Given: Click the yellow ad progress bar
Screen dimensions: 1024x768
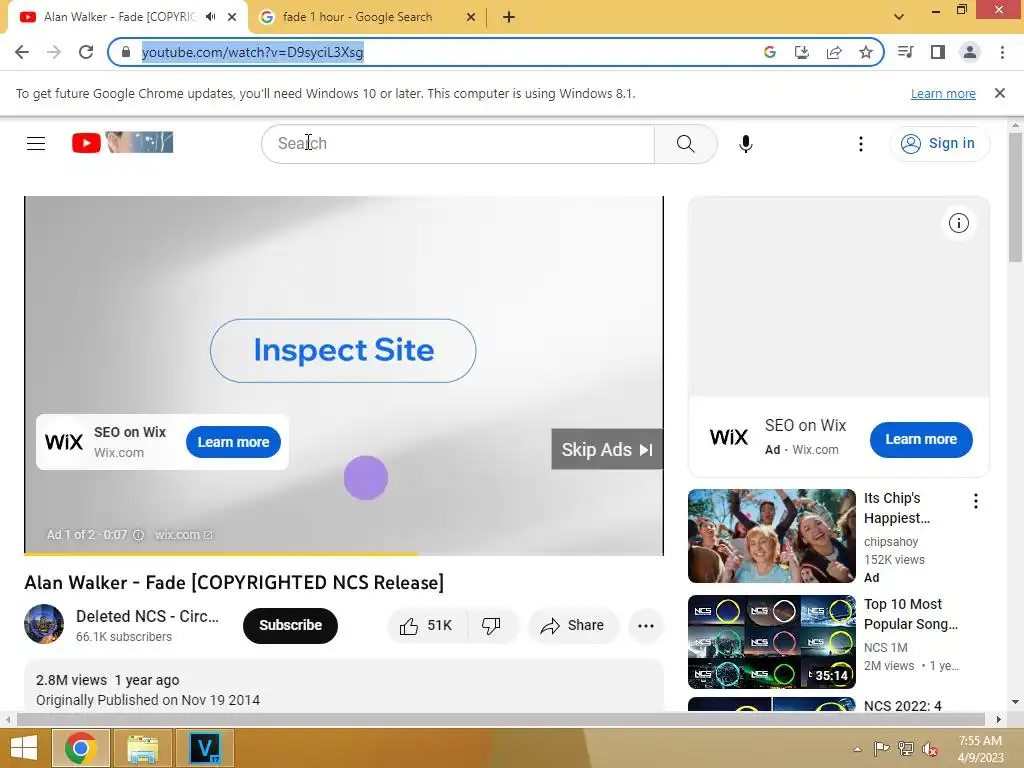Looking at the screenshot, I should 221,554.
